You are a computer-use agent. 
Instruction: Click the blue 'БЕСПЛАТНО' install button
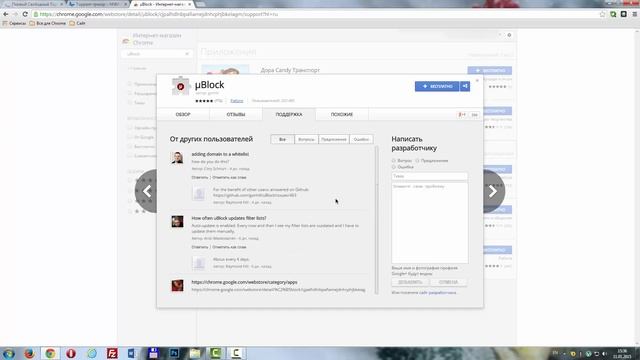tap(437, 86)
